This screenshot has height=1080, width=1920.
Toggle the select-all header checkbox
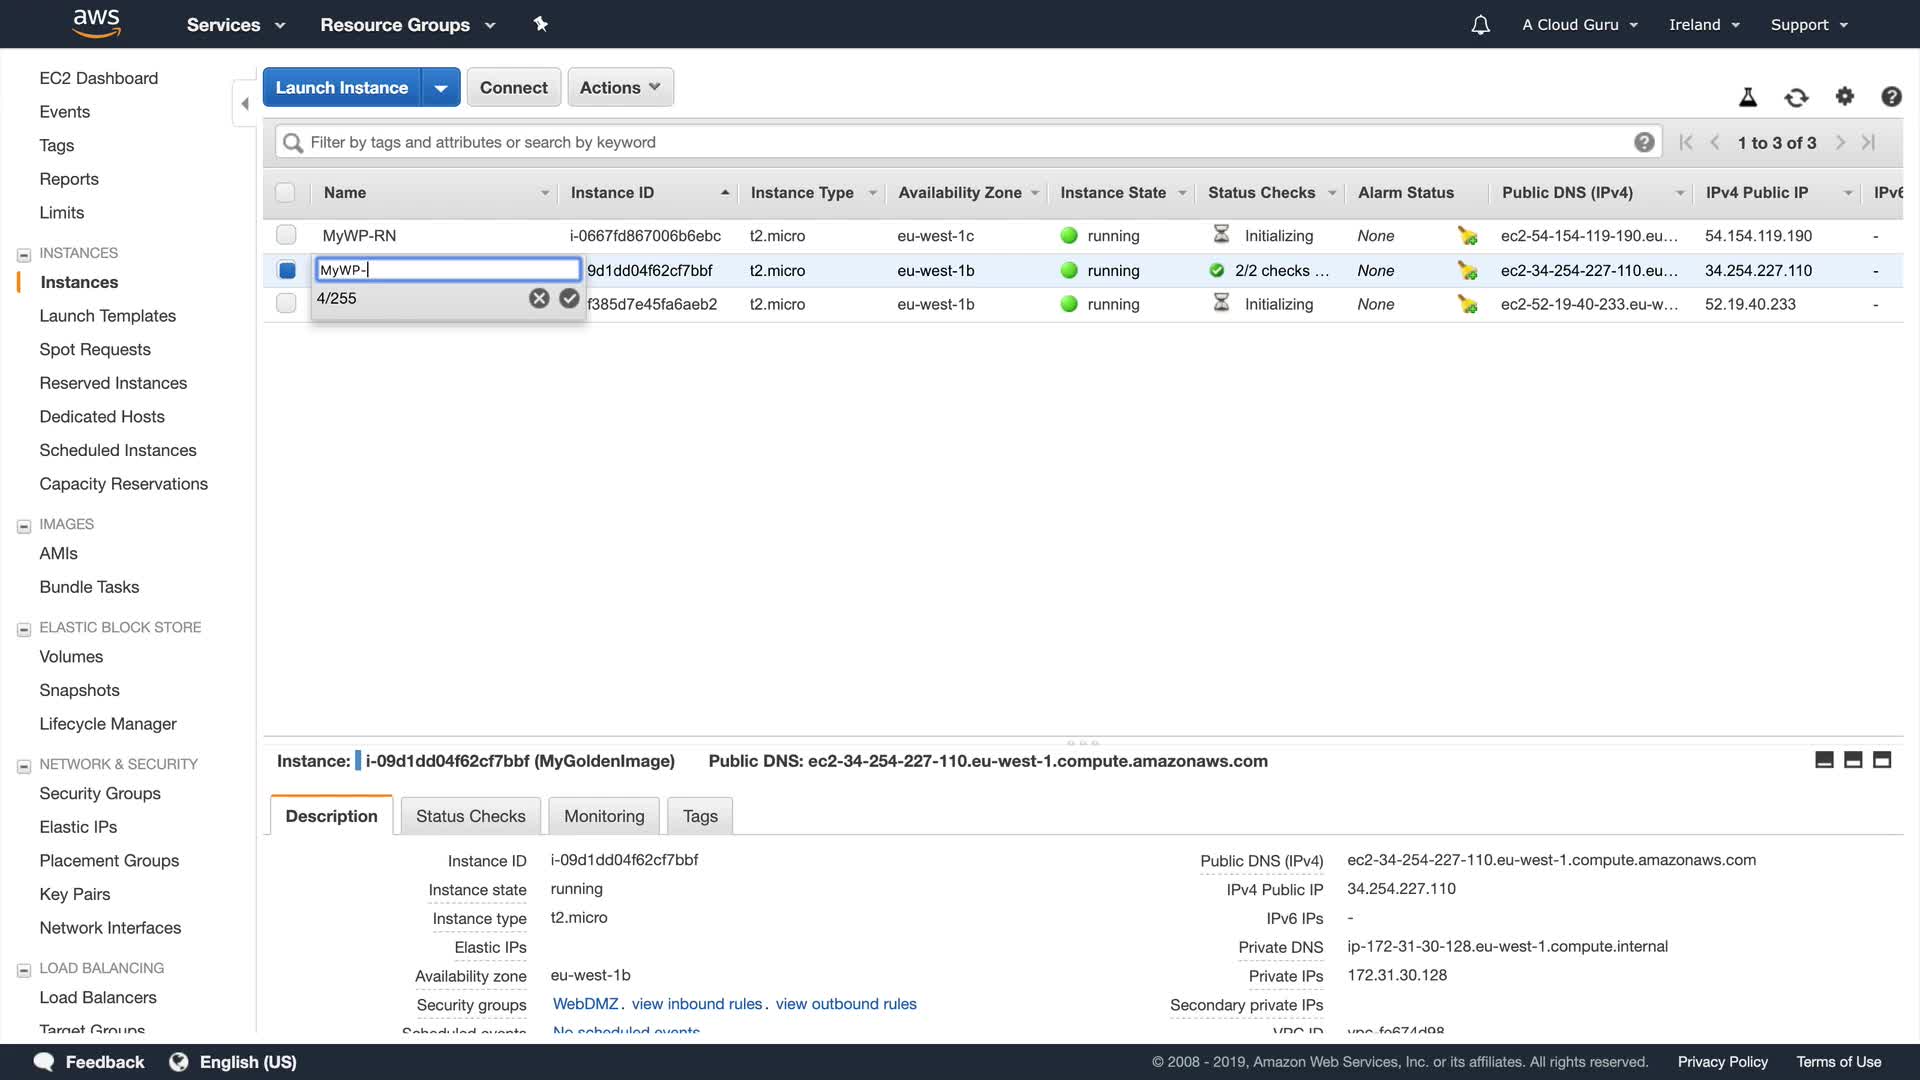click(x=285, y=193)
